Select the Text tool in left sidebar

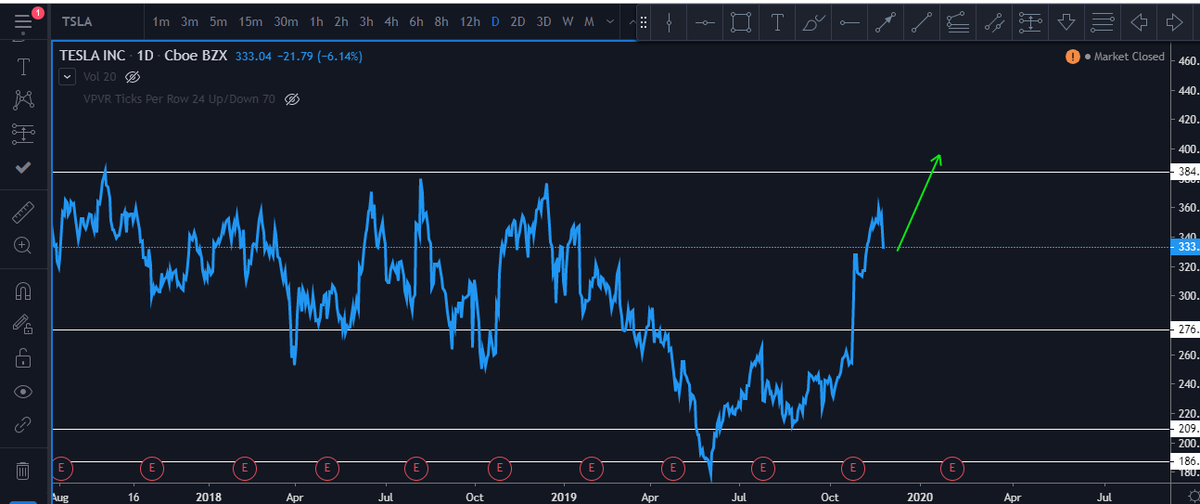pos(24,67)
